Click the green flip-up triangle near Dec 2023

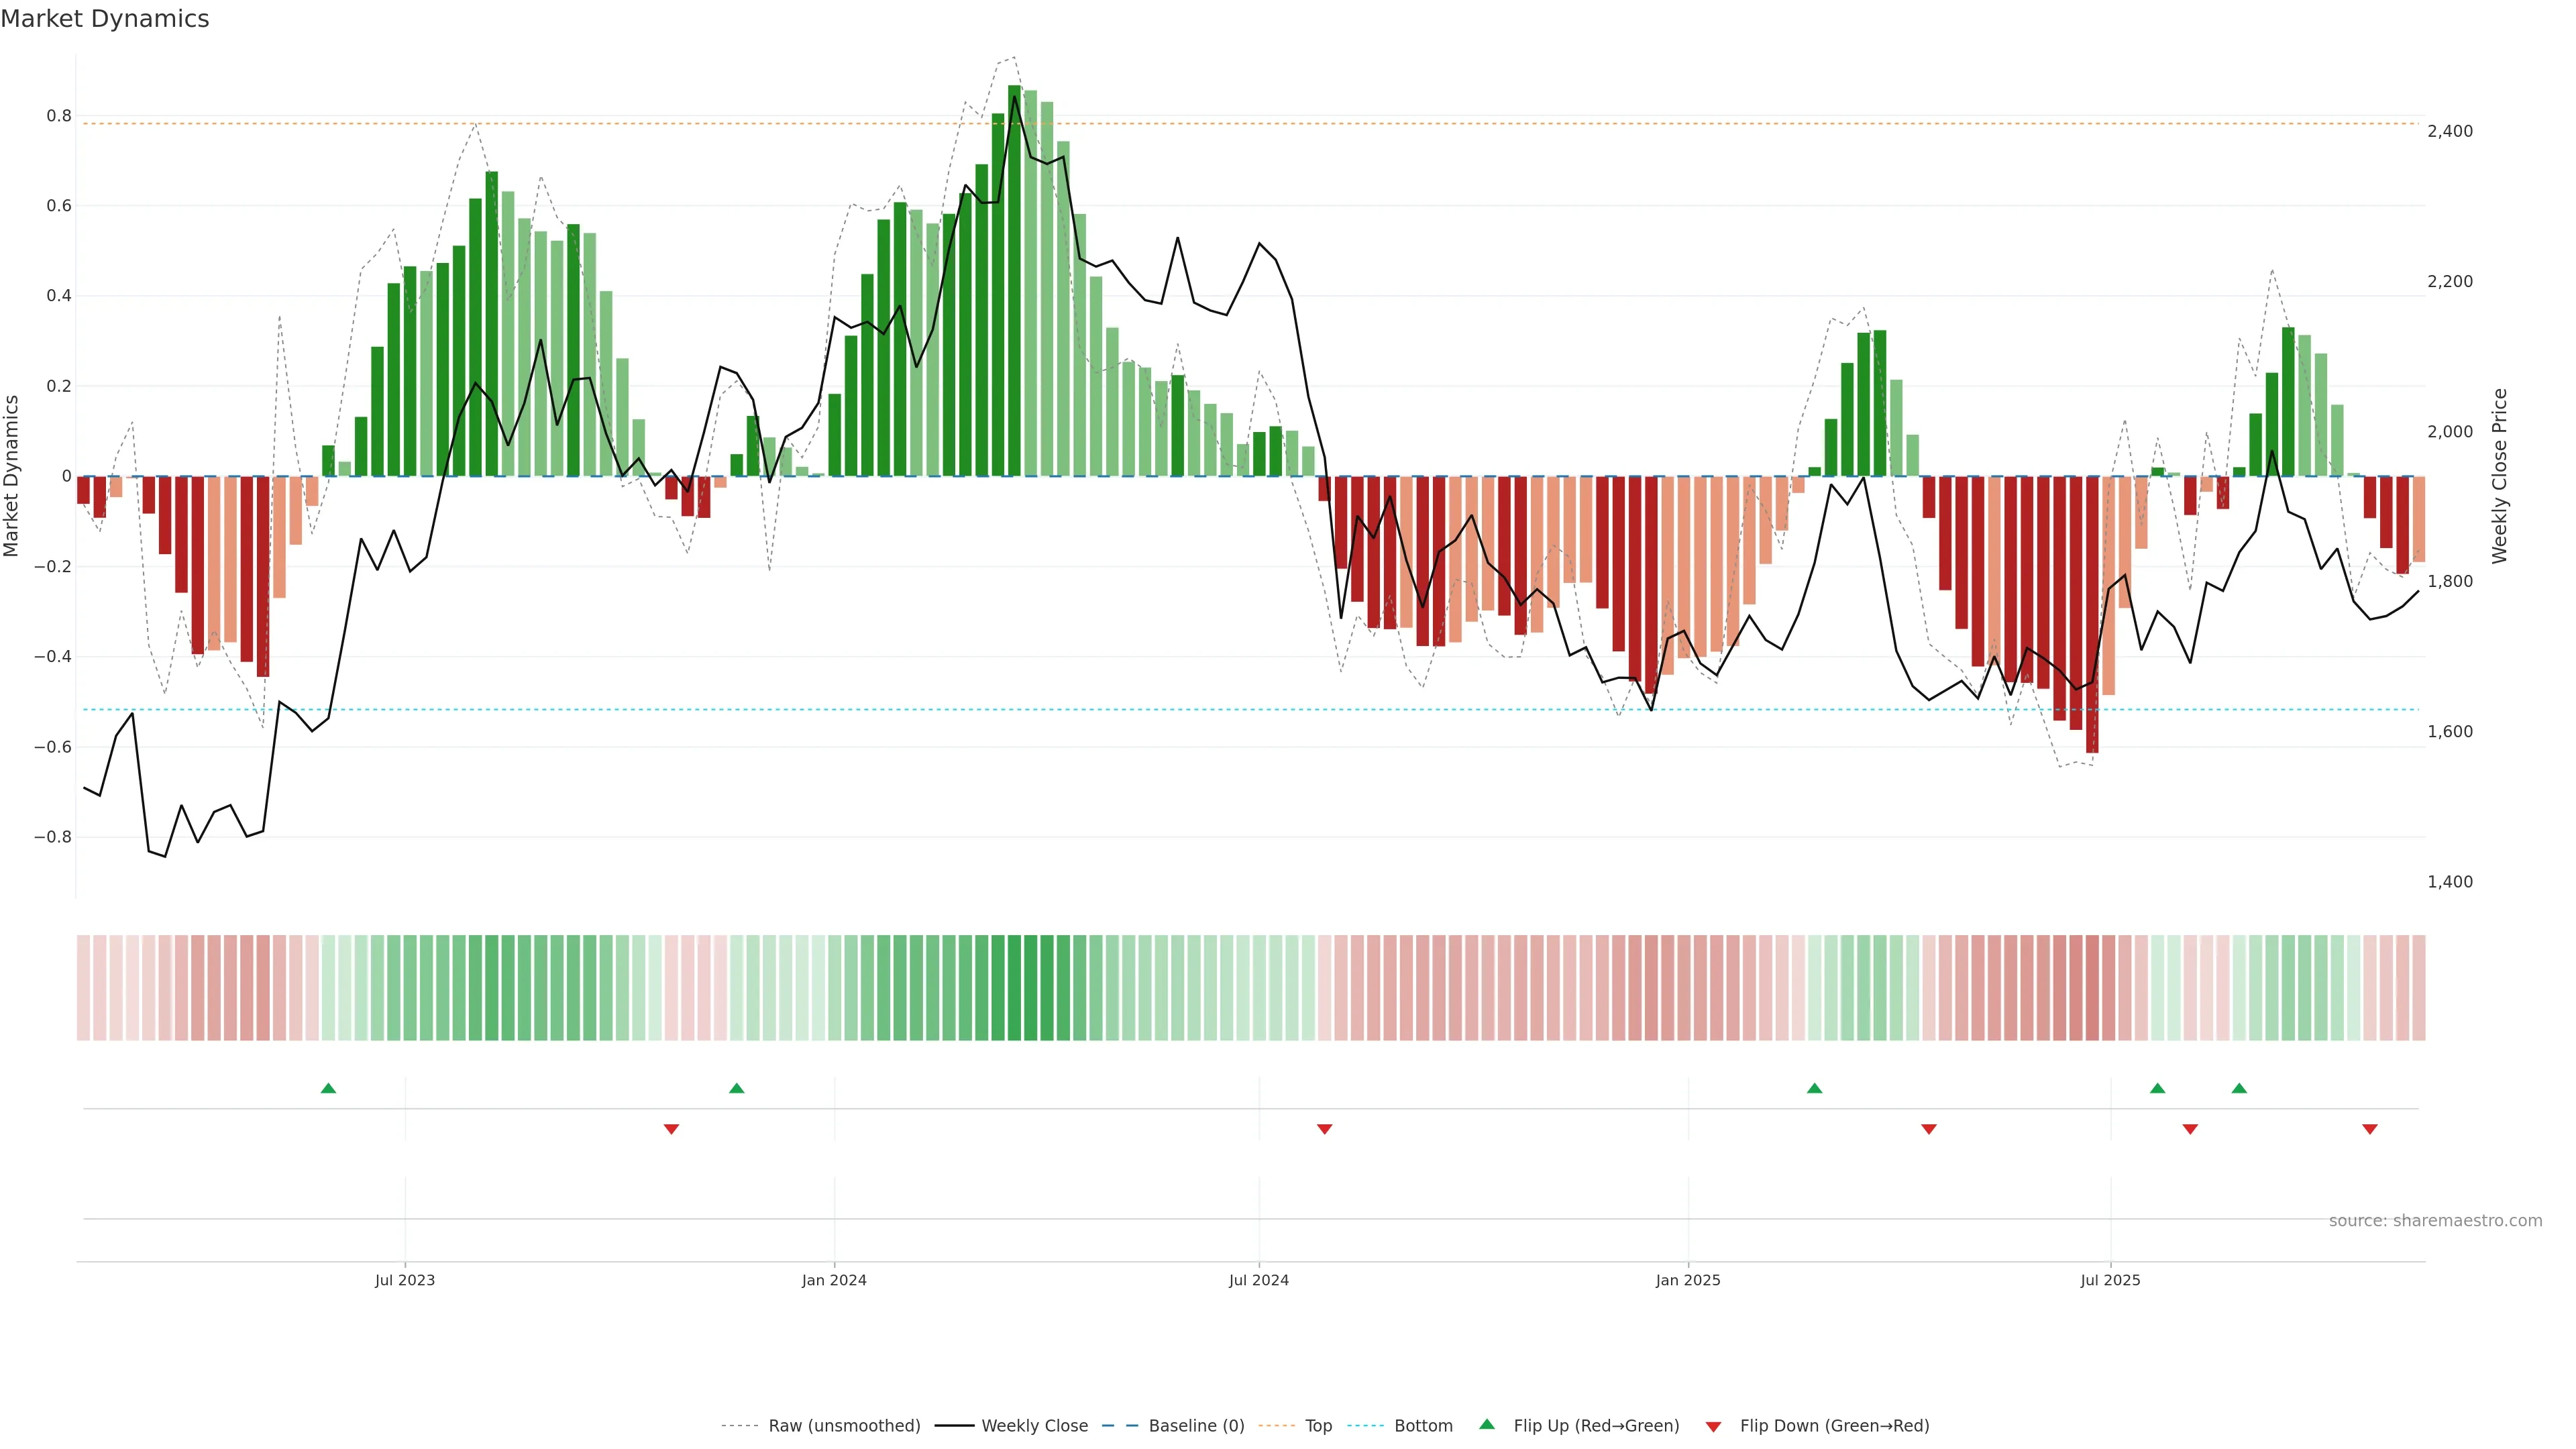[737, 1088]
